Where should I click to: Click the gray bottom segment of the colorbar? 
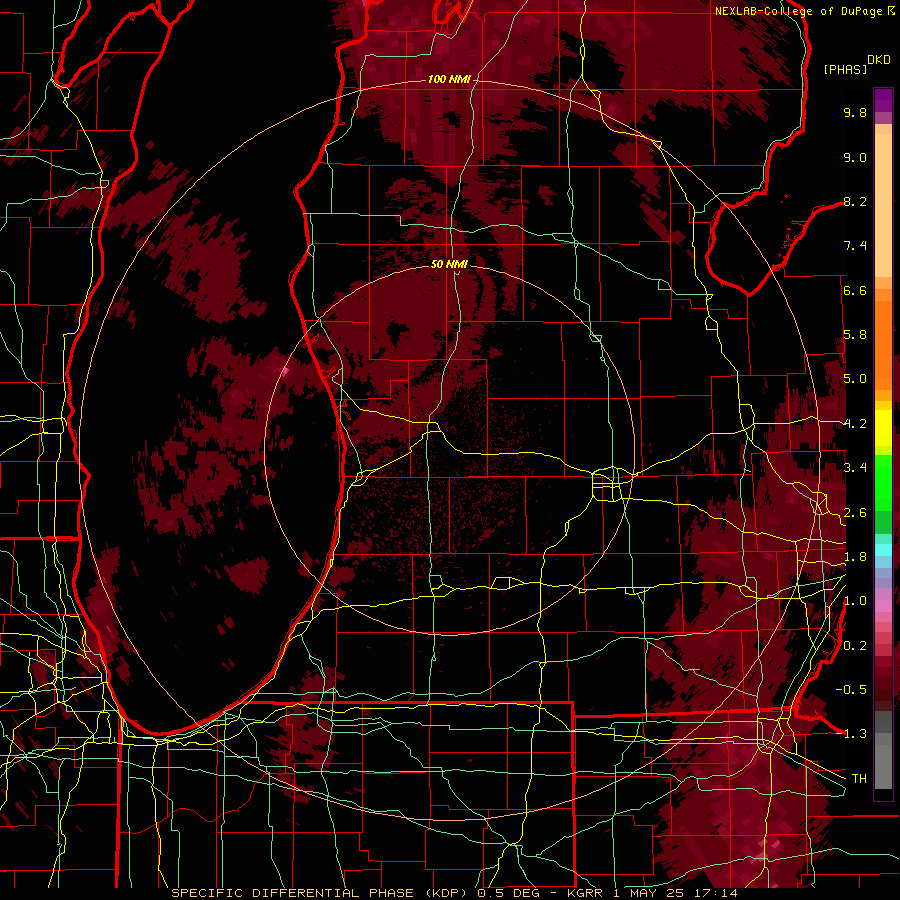click(x=883, y=750)
